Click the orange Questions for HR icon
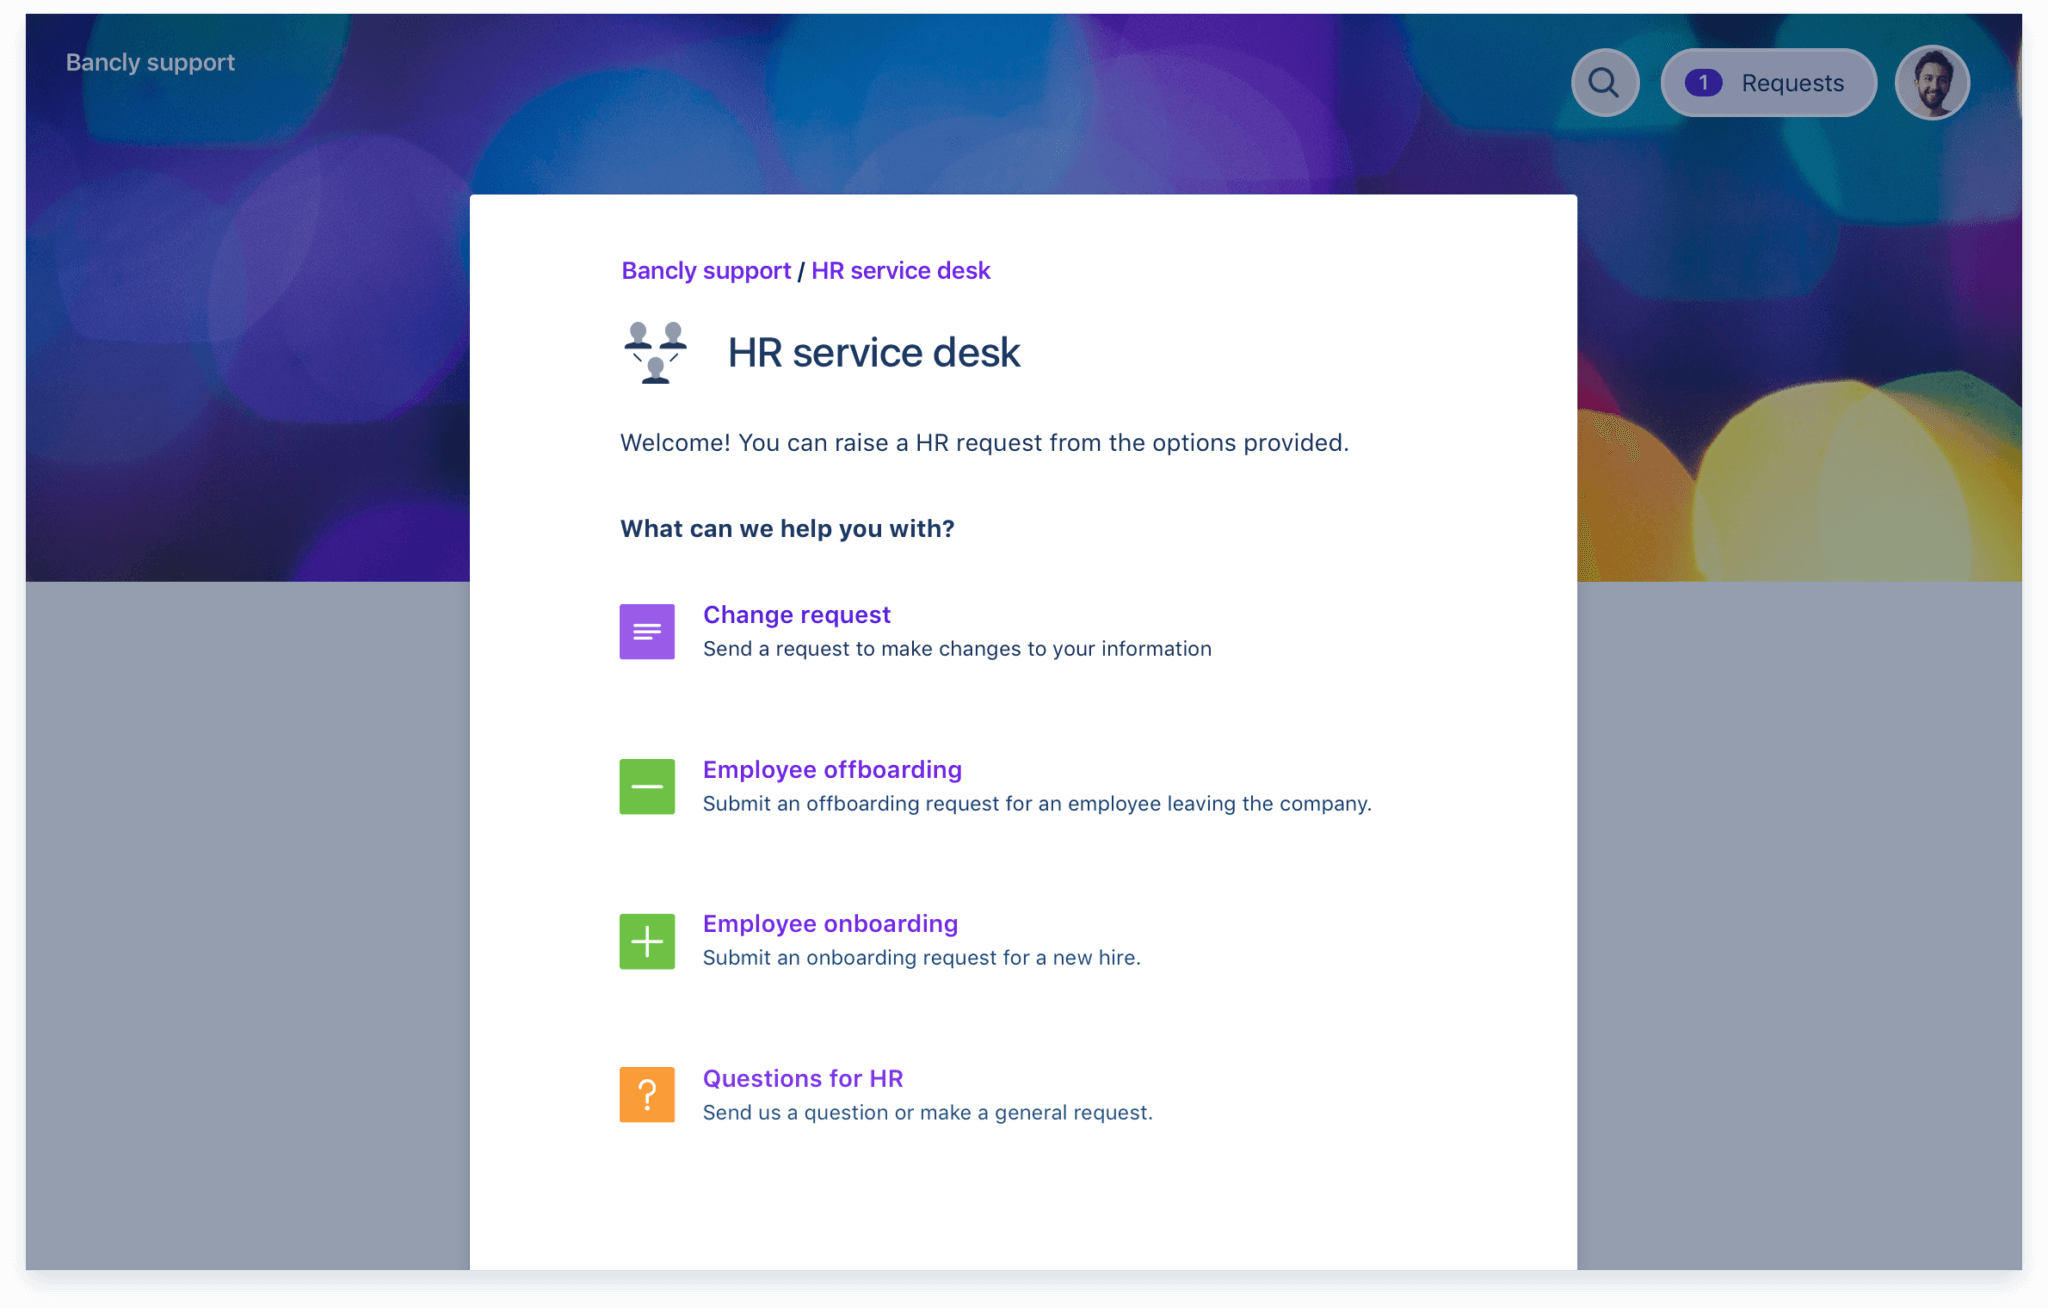Viewport: 2048px width, 1308px height. pyautogui.click(x=646, y=1094)
